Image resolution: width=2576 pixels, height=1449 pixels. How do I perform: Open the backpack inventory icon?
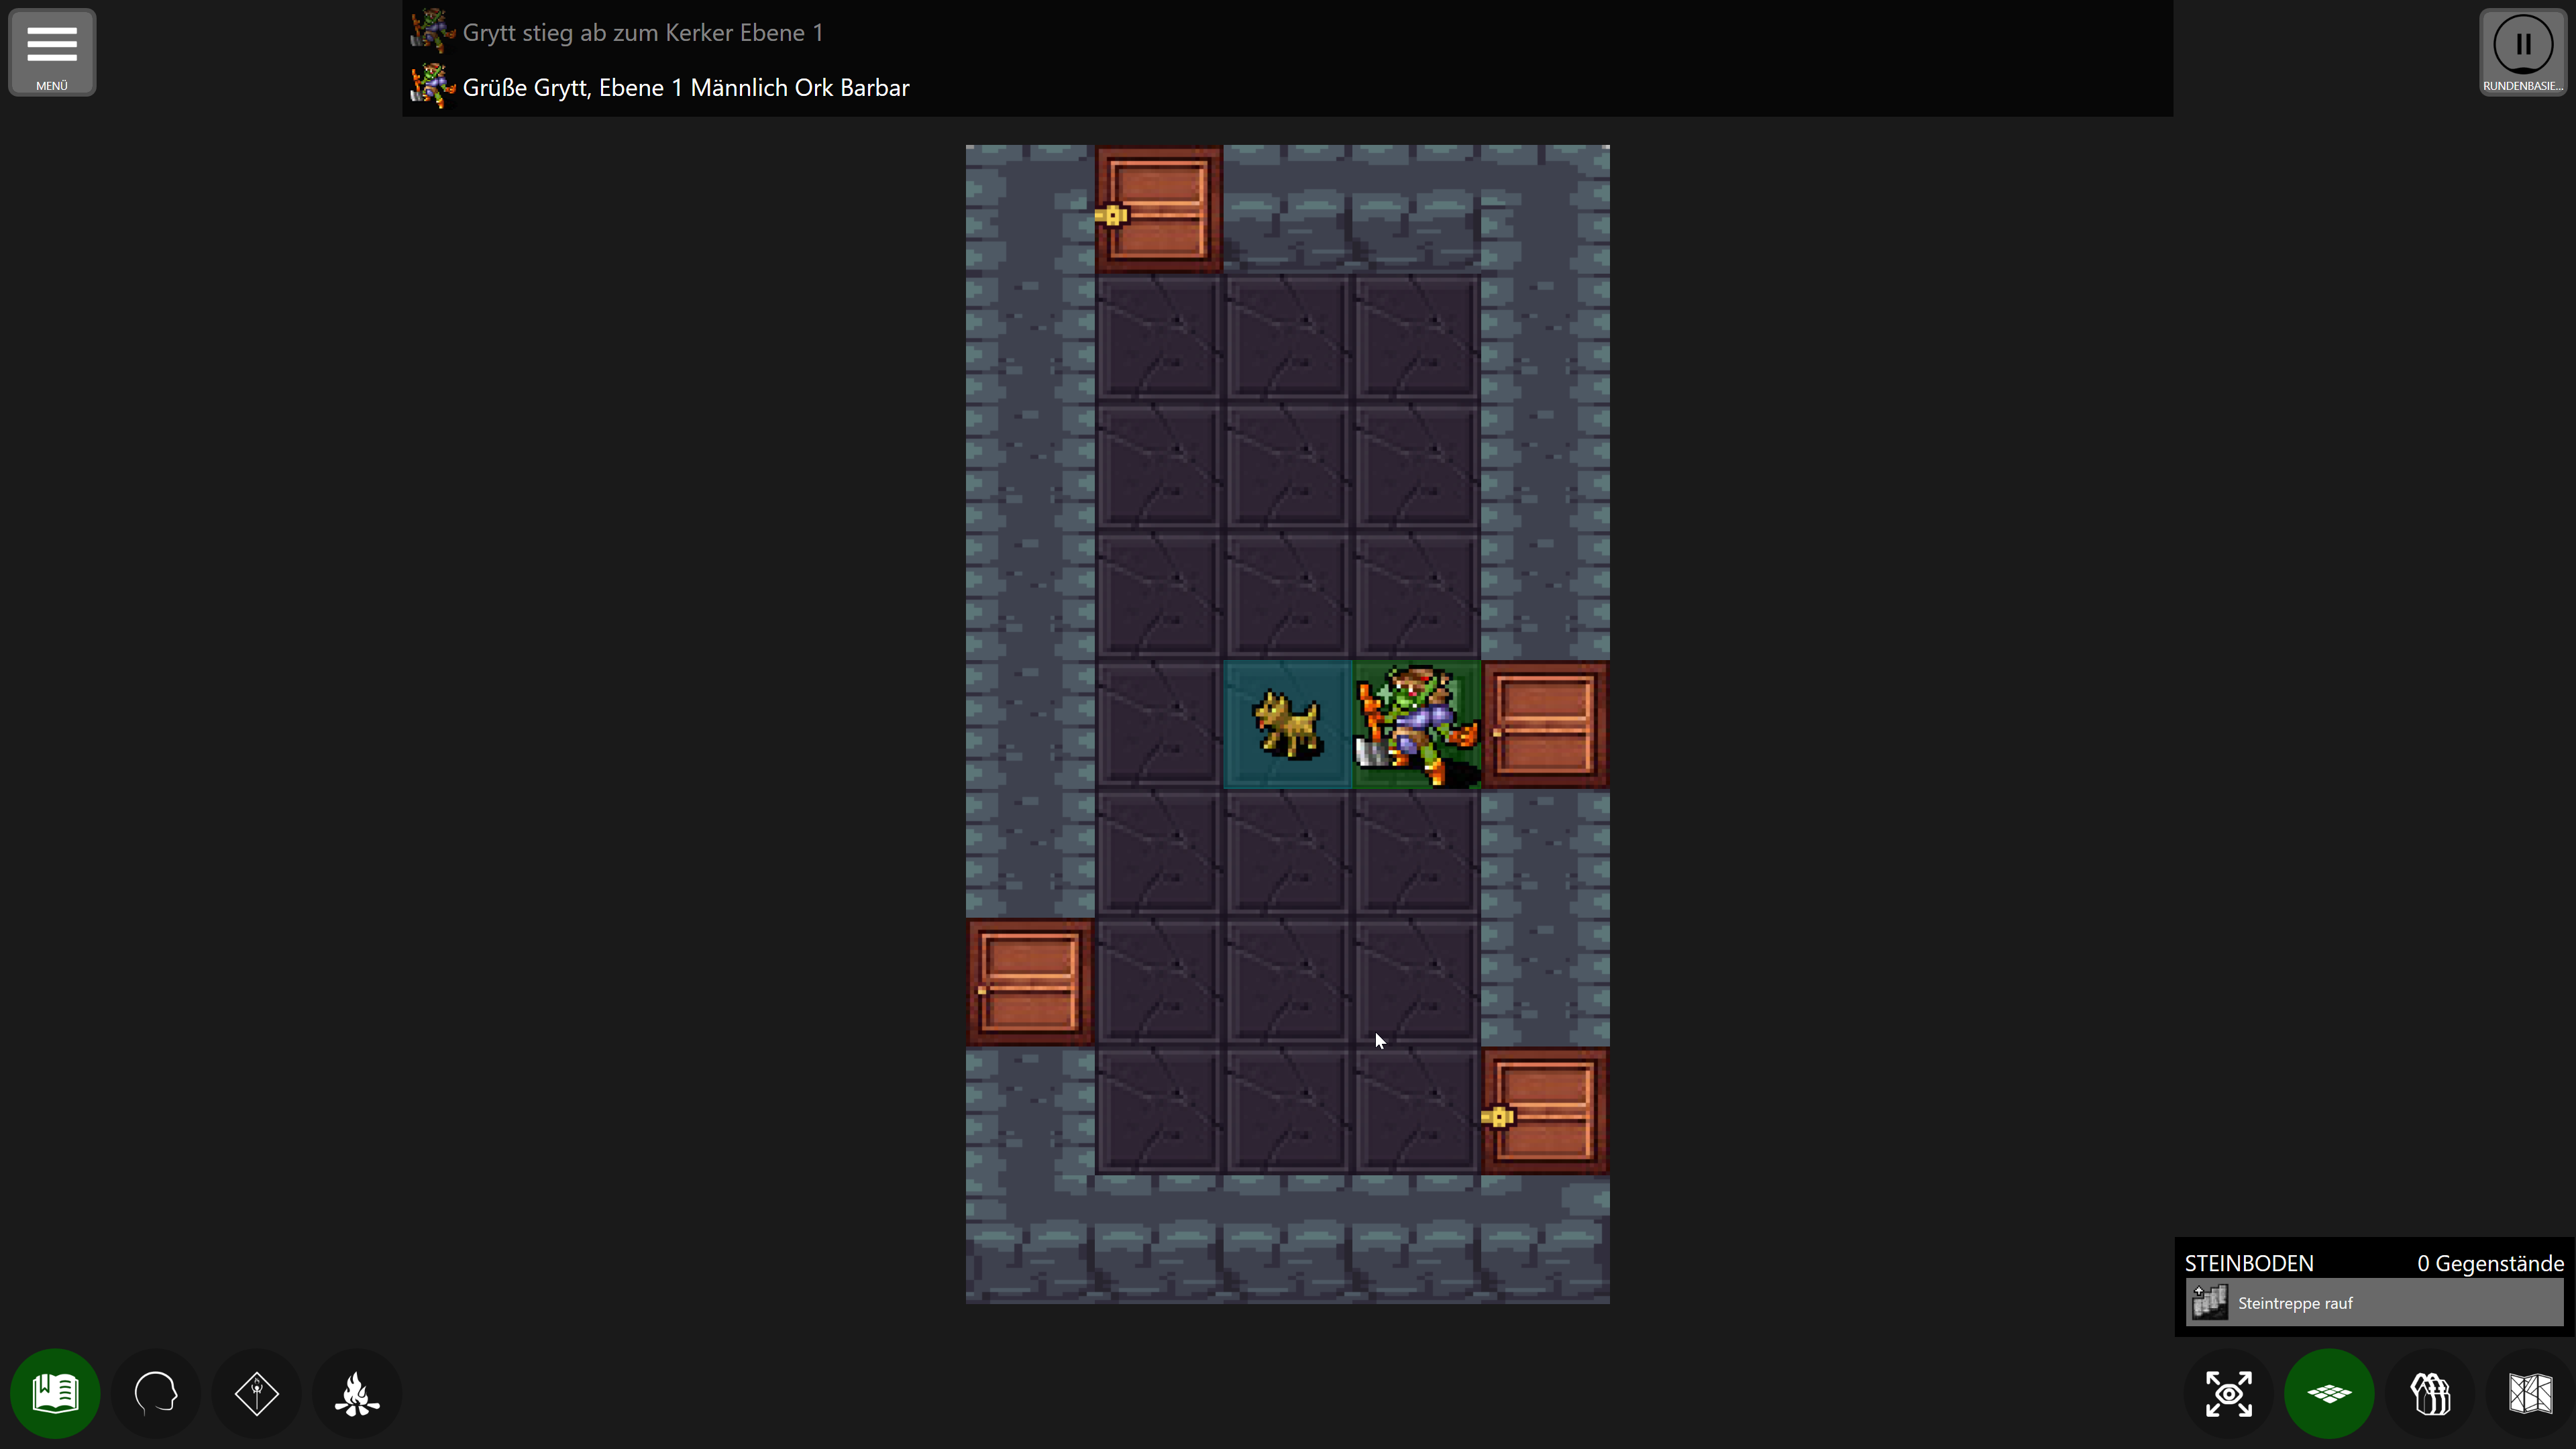click(x=2431, y=1393)
